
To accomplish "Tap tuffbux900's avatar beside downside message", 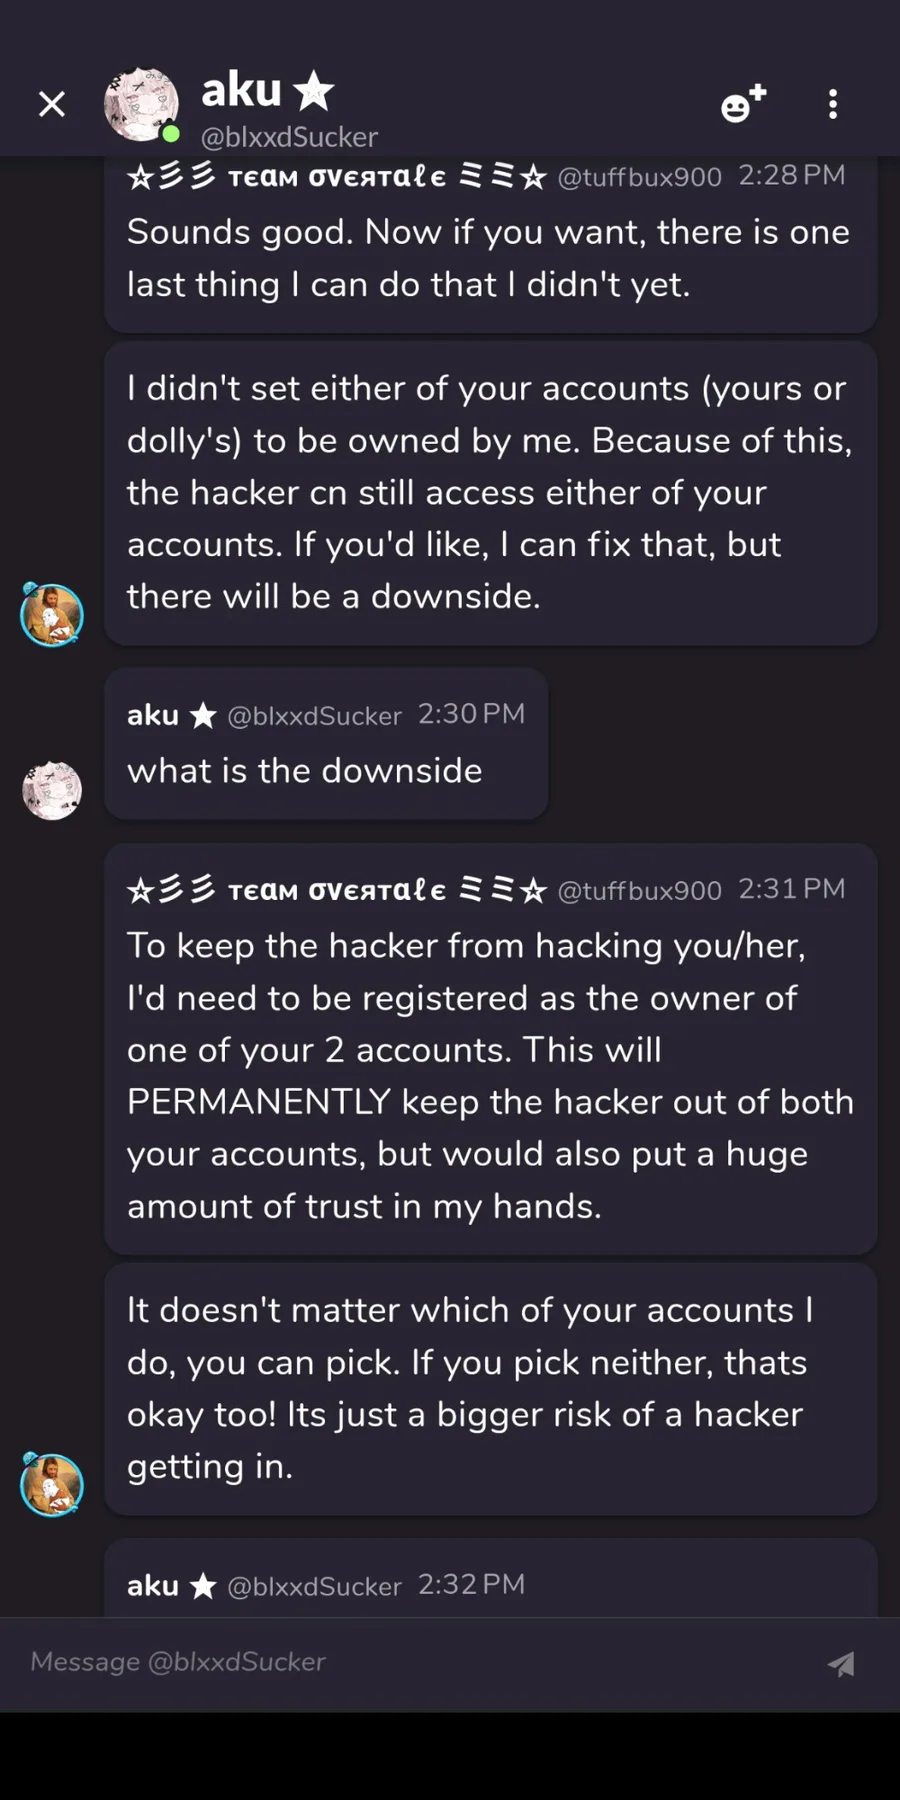I will pyautogui.click(x=51, y=614).
